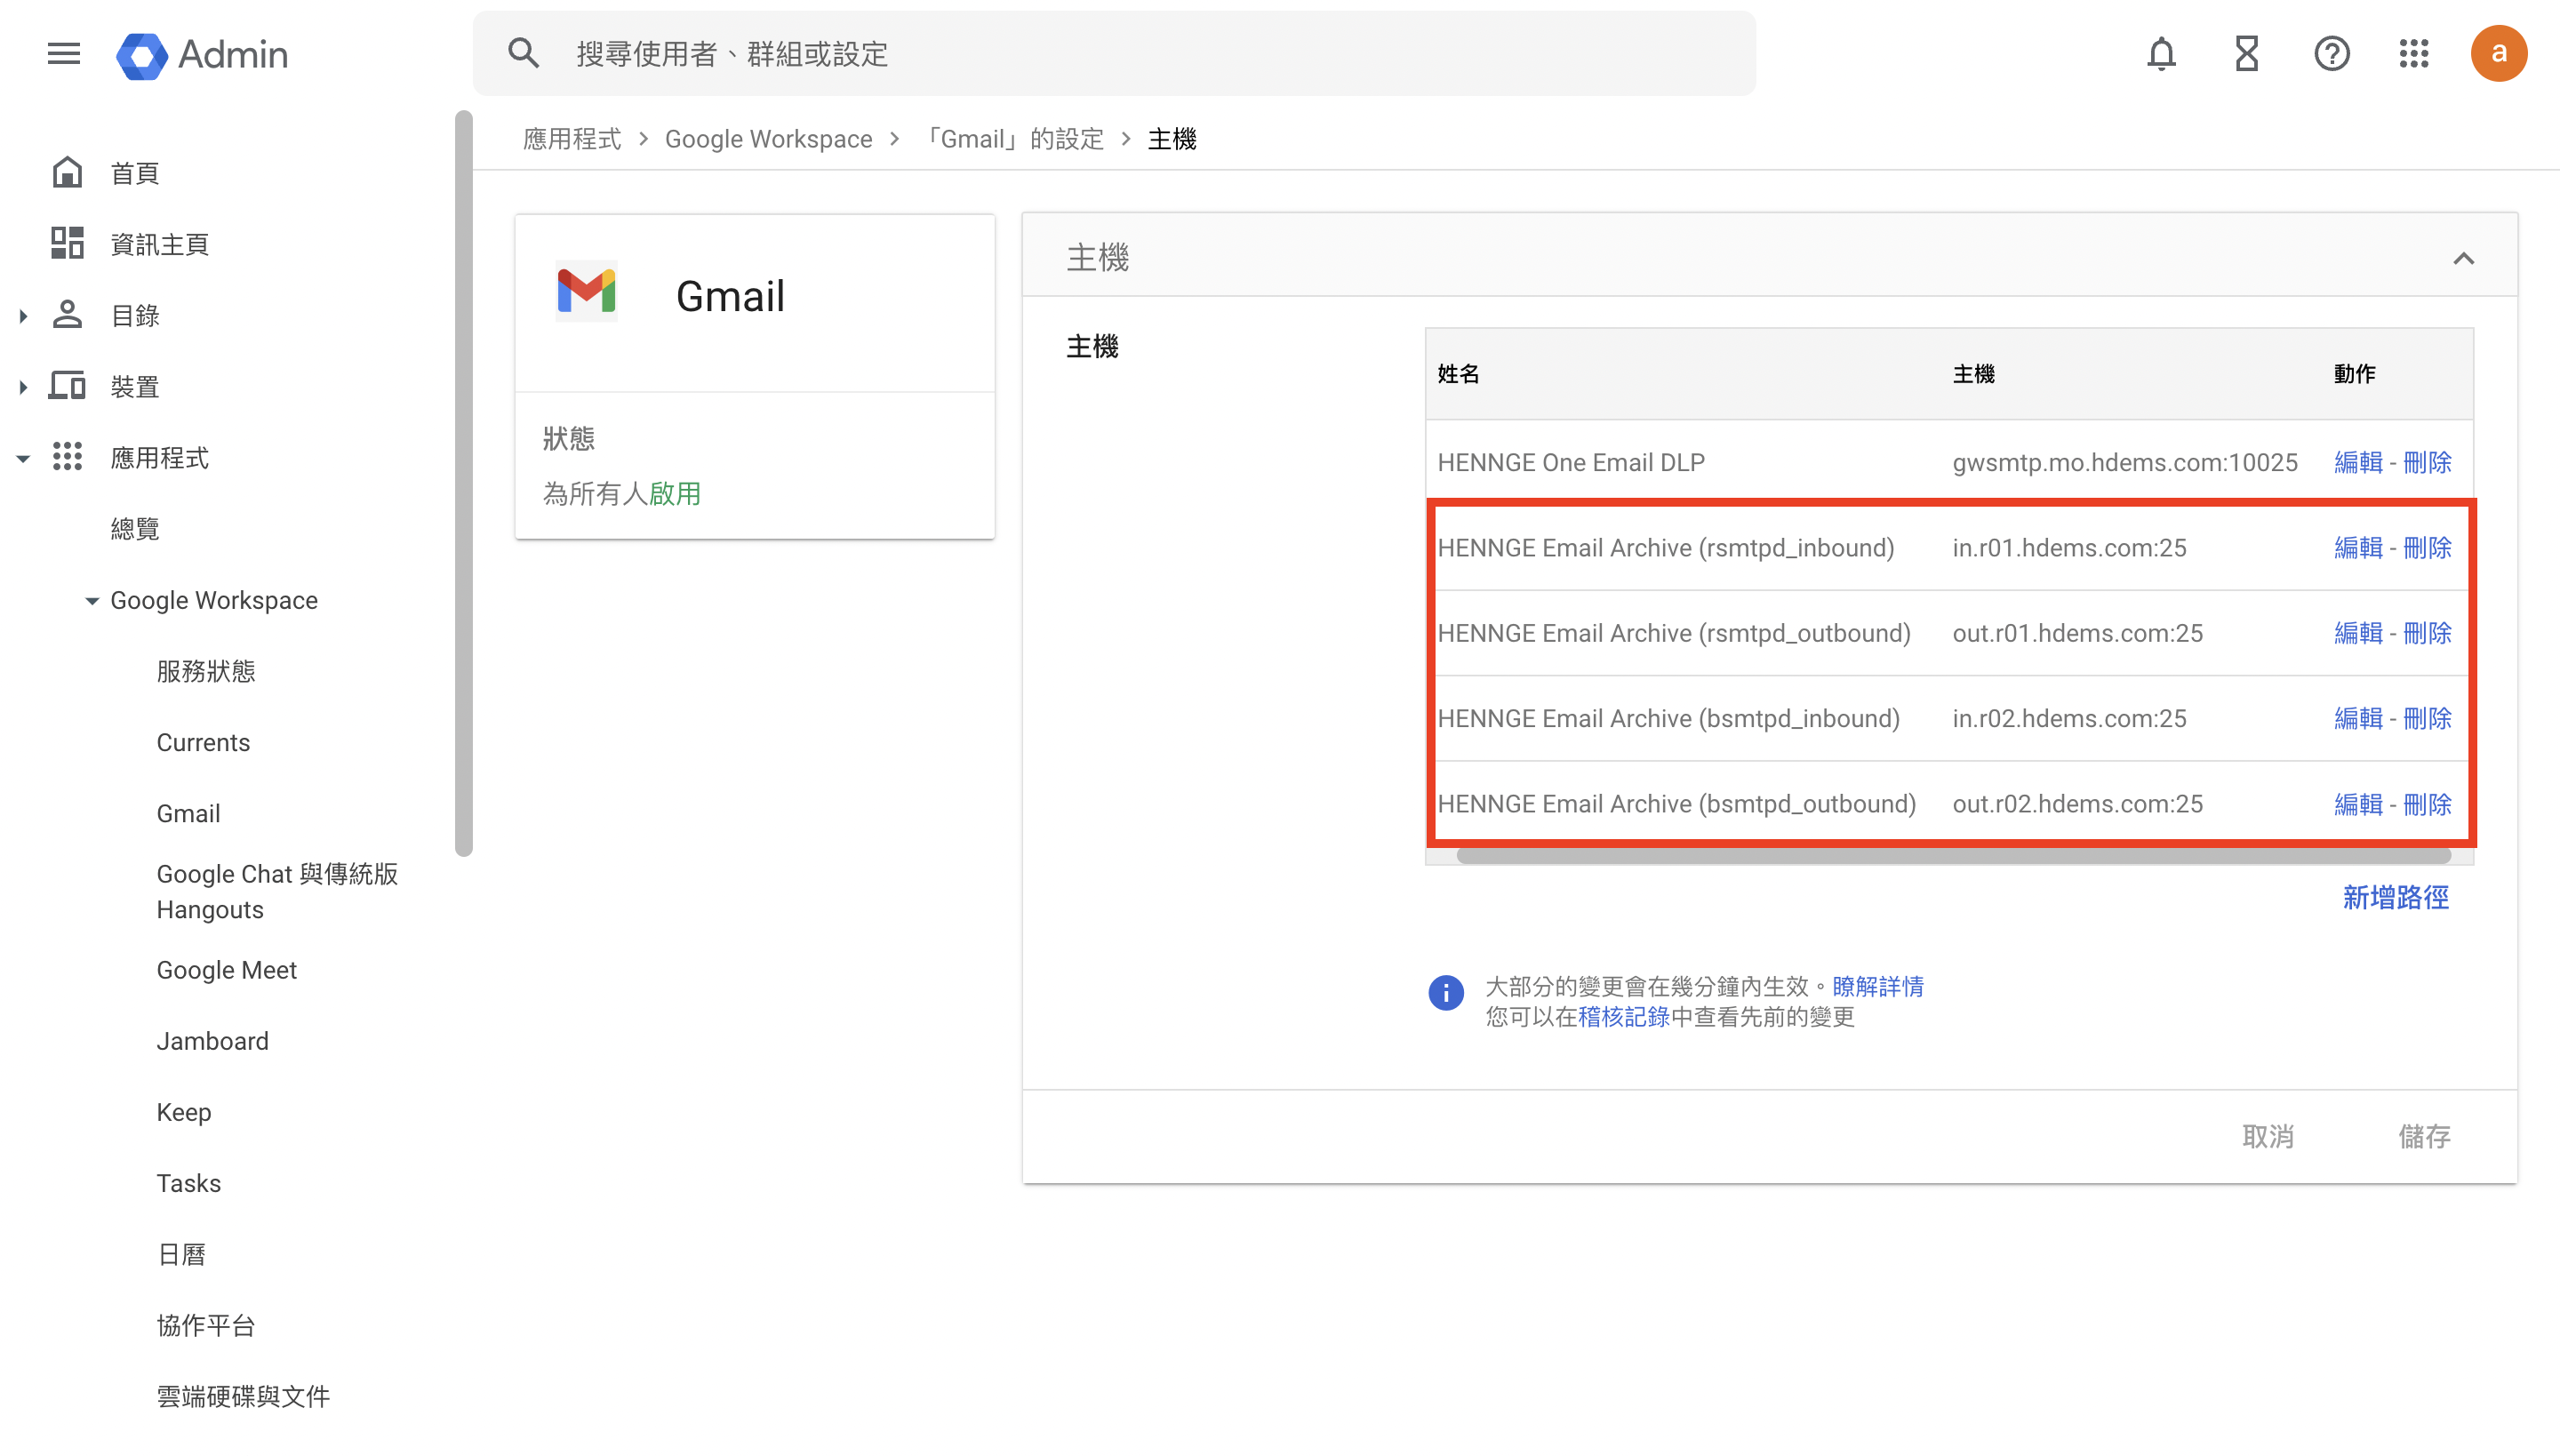Click the blue info icon
The width and height of the screenshot is (2560, 1456).
(1445, 992)
